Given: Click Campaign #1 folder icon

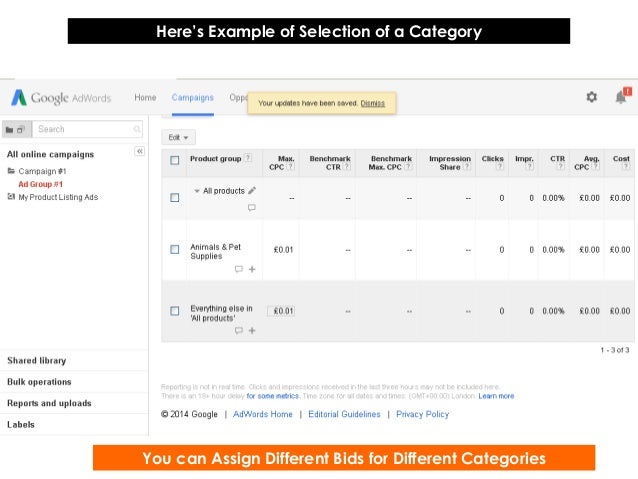Looking at the screenshot, I should 11,171.
